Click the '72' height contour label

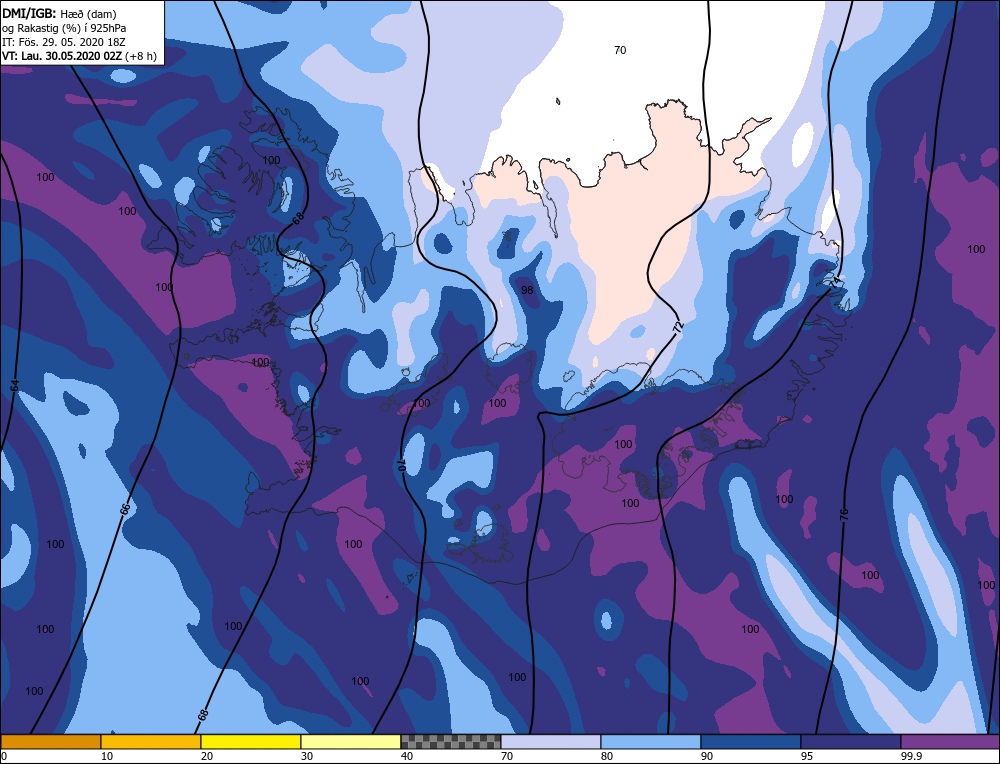(x=678, y=327)
